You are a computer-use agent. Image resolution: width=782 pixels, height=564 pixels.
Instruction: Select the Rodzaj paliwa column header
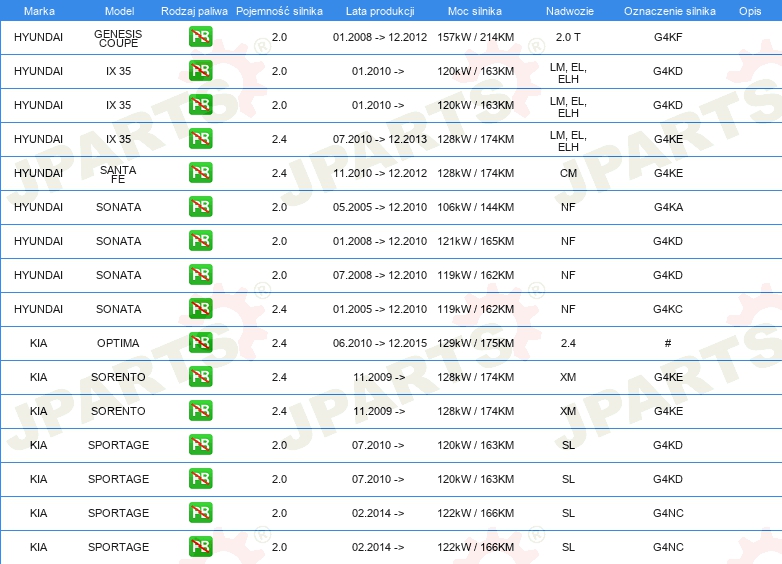tap(194, 10)
